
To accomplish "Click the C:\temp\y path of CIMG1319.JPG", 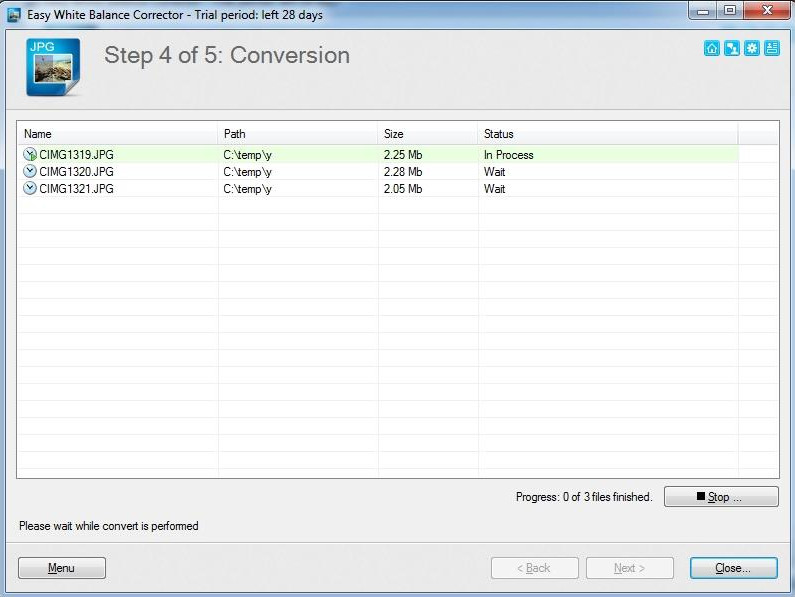I will (247, 155).
